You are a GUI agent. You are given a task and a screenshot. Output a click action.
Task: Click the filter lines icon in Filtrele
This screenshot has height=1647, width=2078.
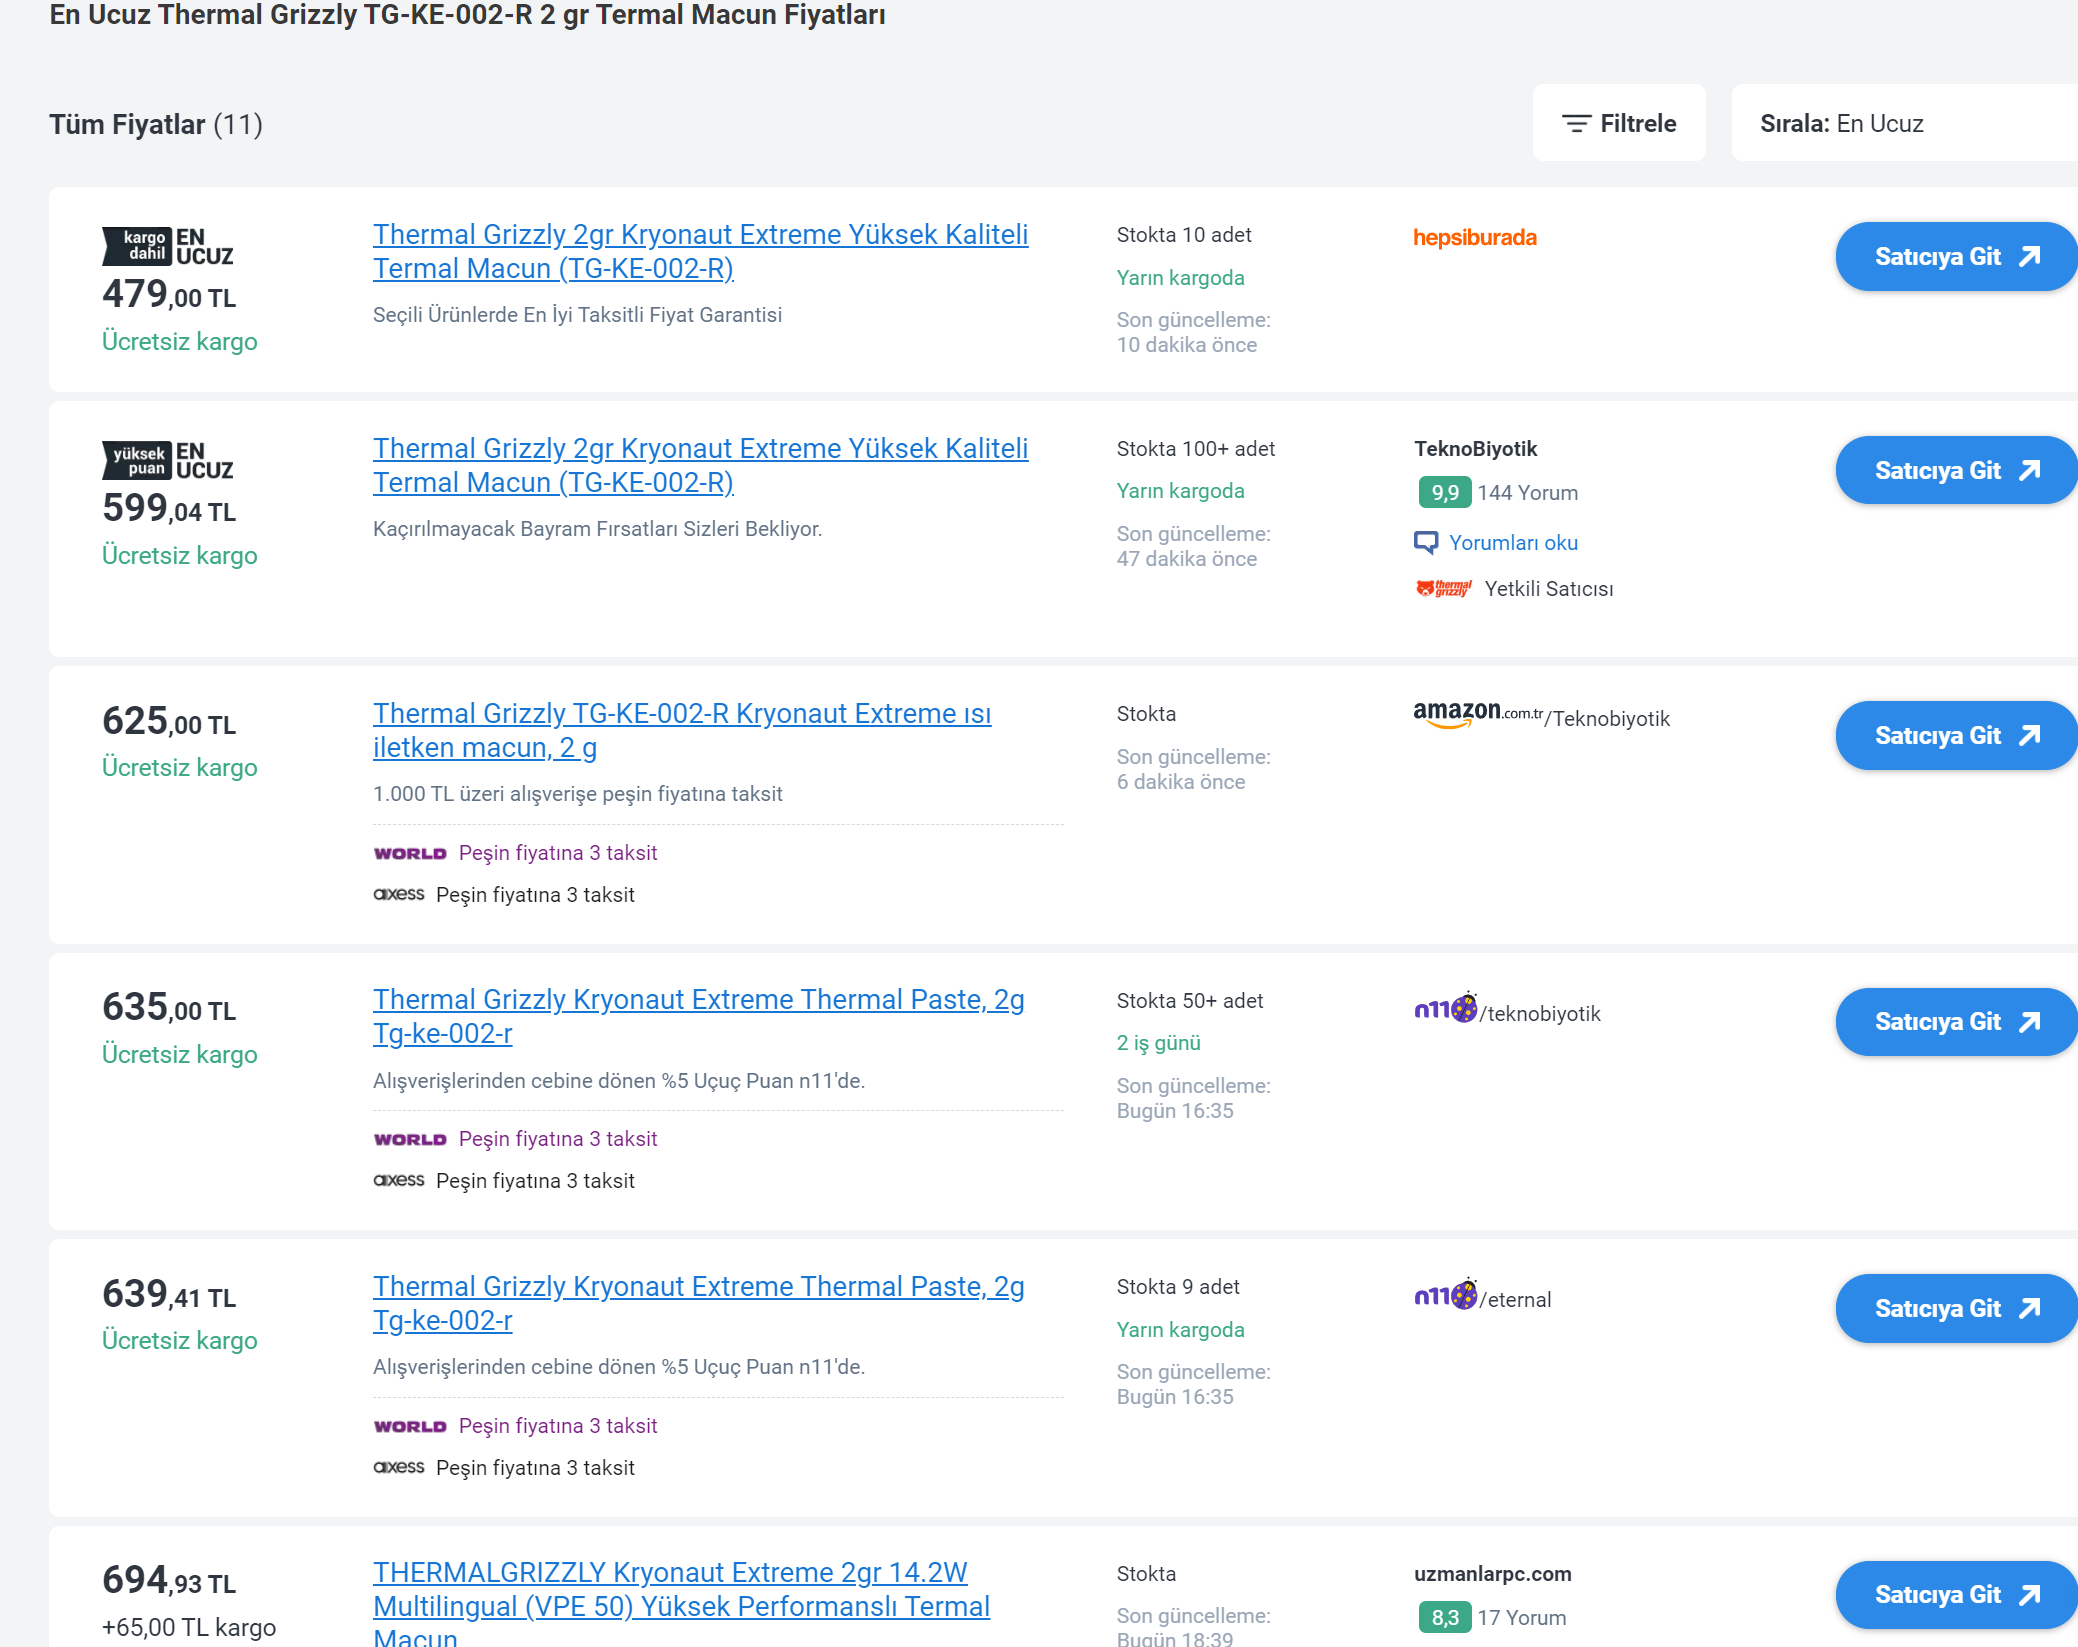click(1576, 124)
